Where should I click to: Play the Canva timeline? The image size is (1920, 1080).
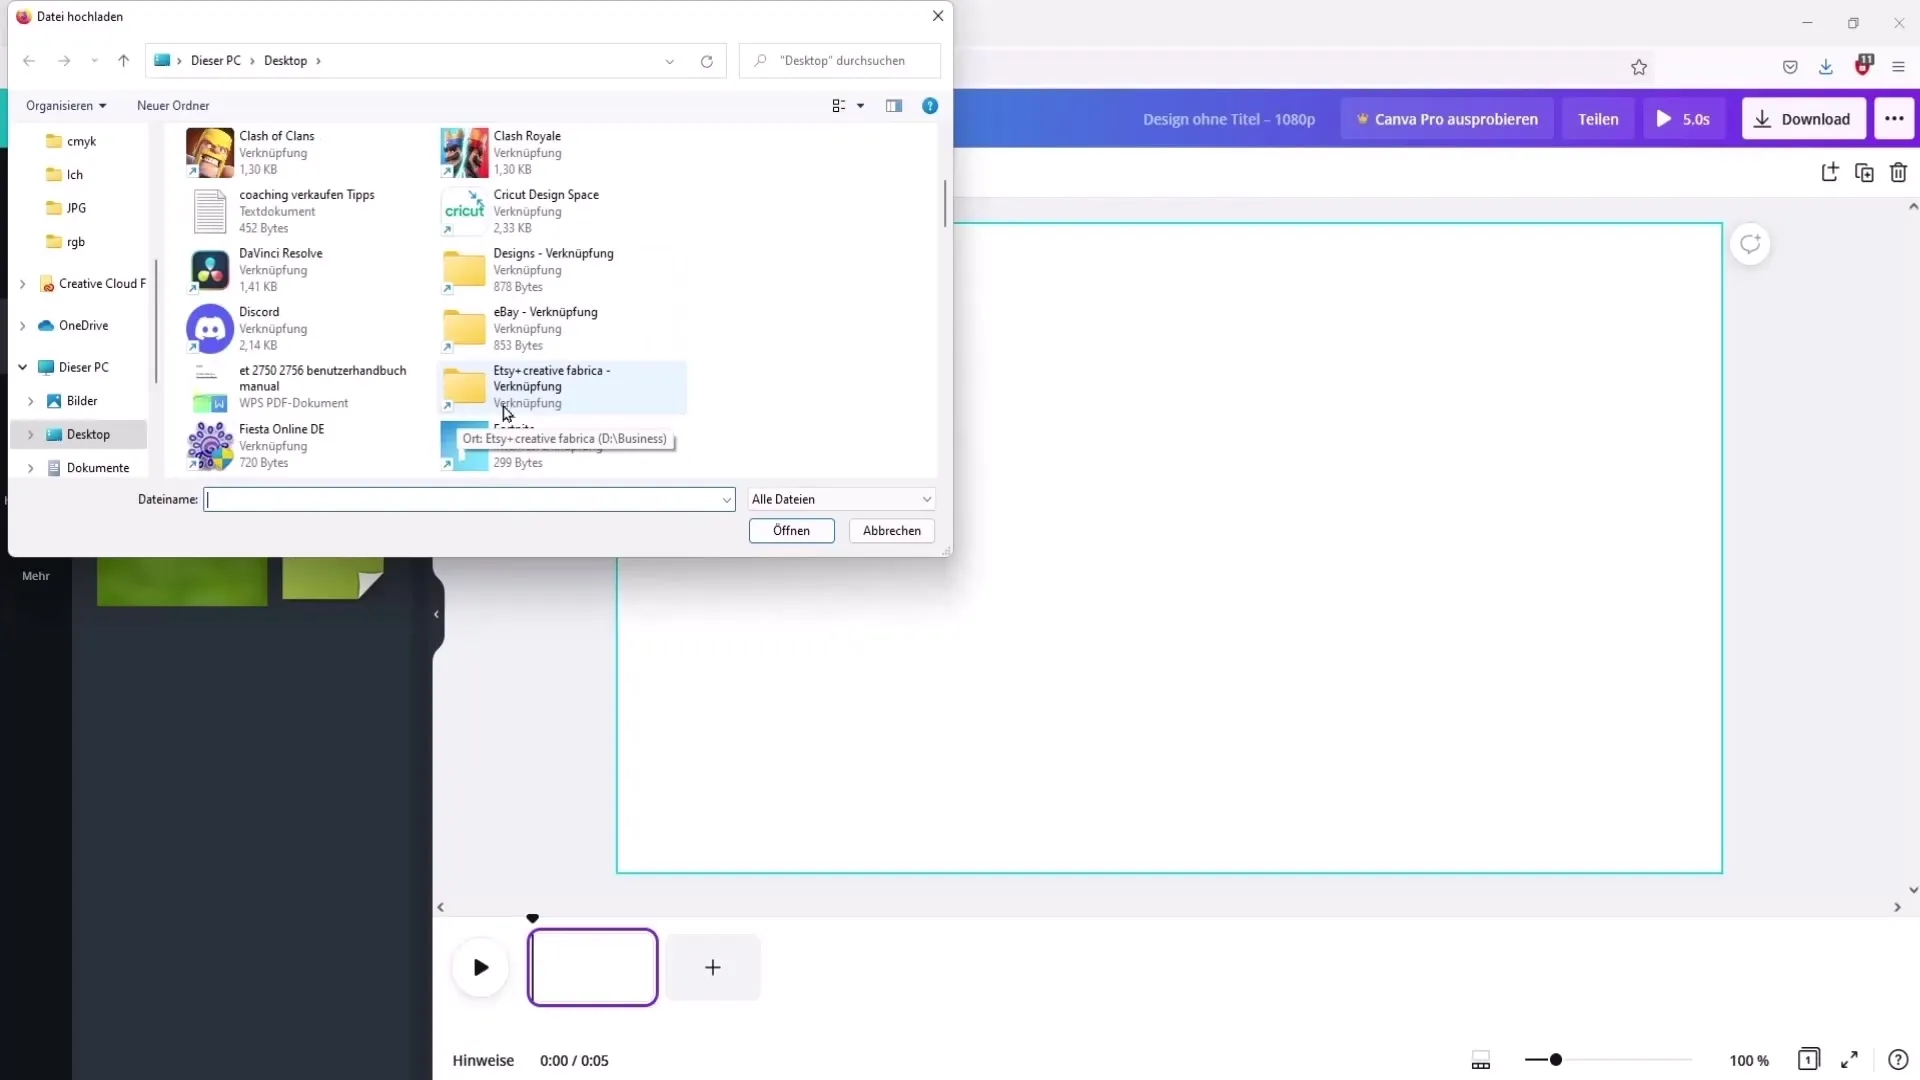point(480,968)
